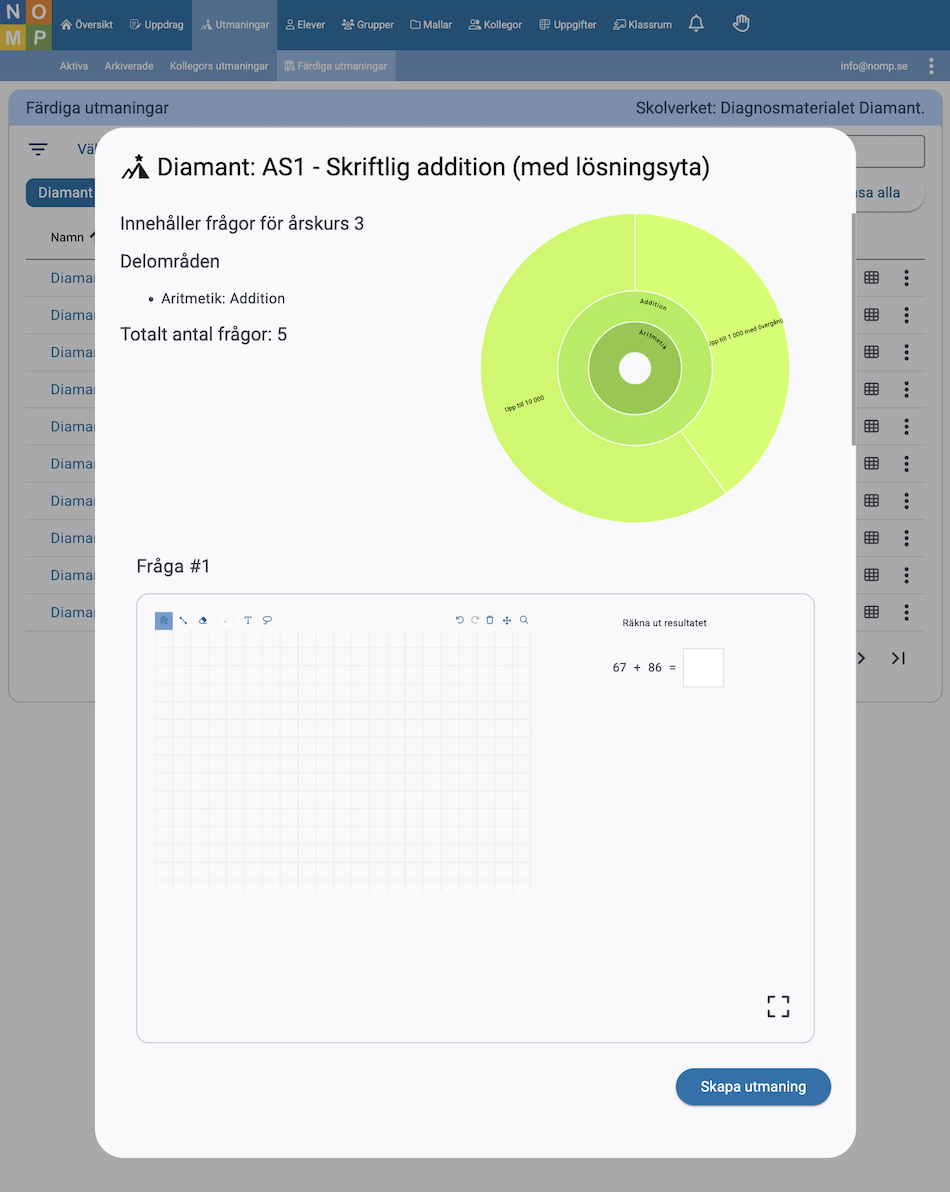Open Uppdrag in the top navigation
The image size is (950, 1192).
click(x=157, y=25)
